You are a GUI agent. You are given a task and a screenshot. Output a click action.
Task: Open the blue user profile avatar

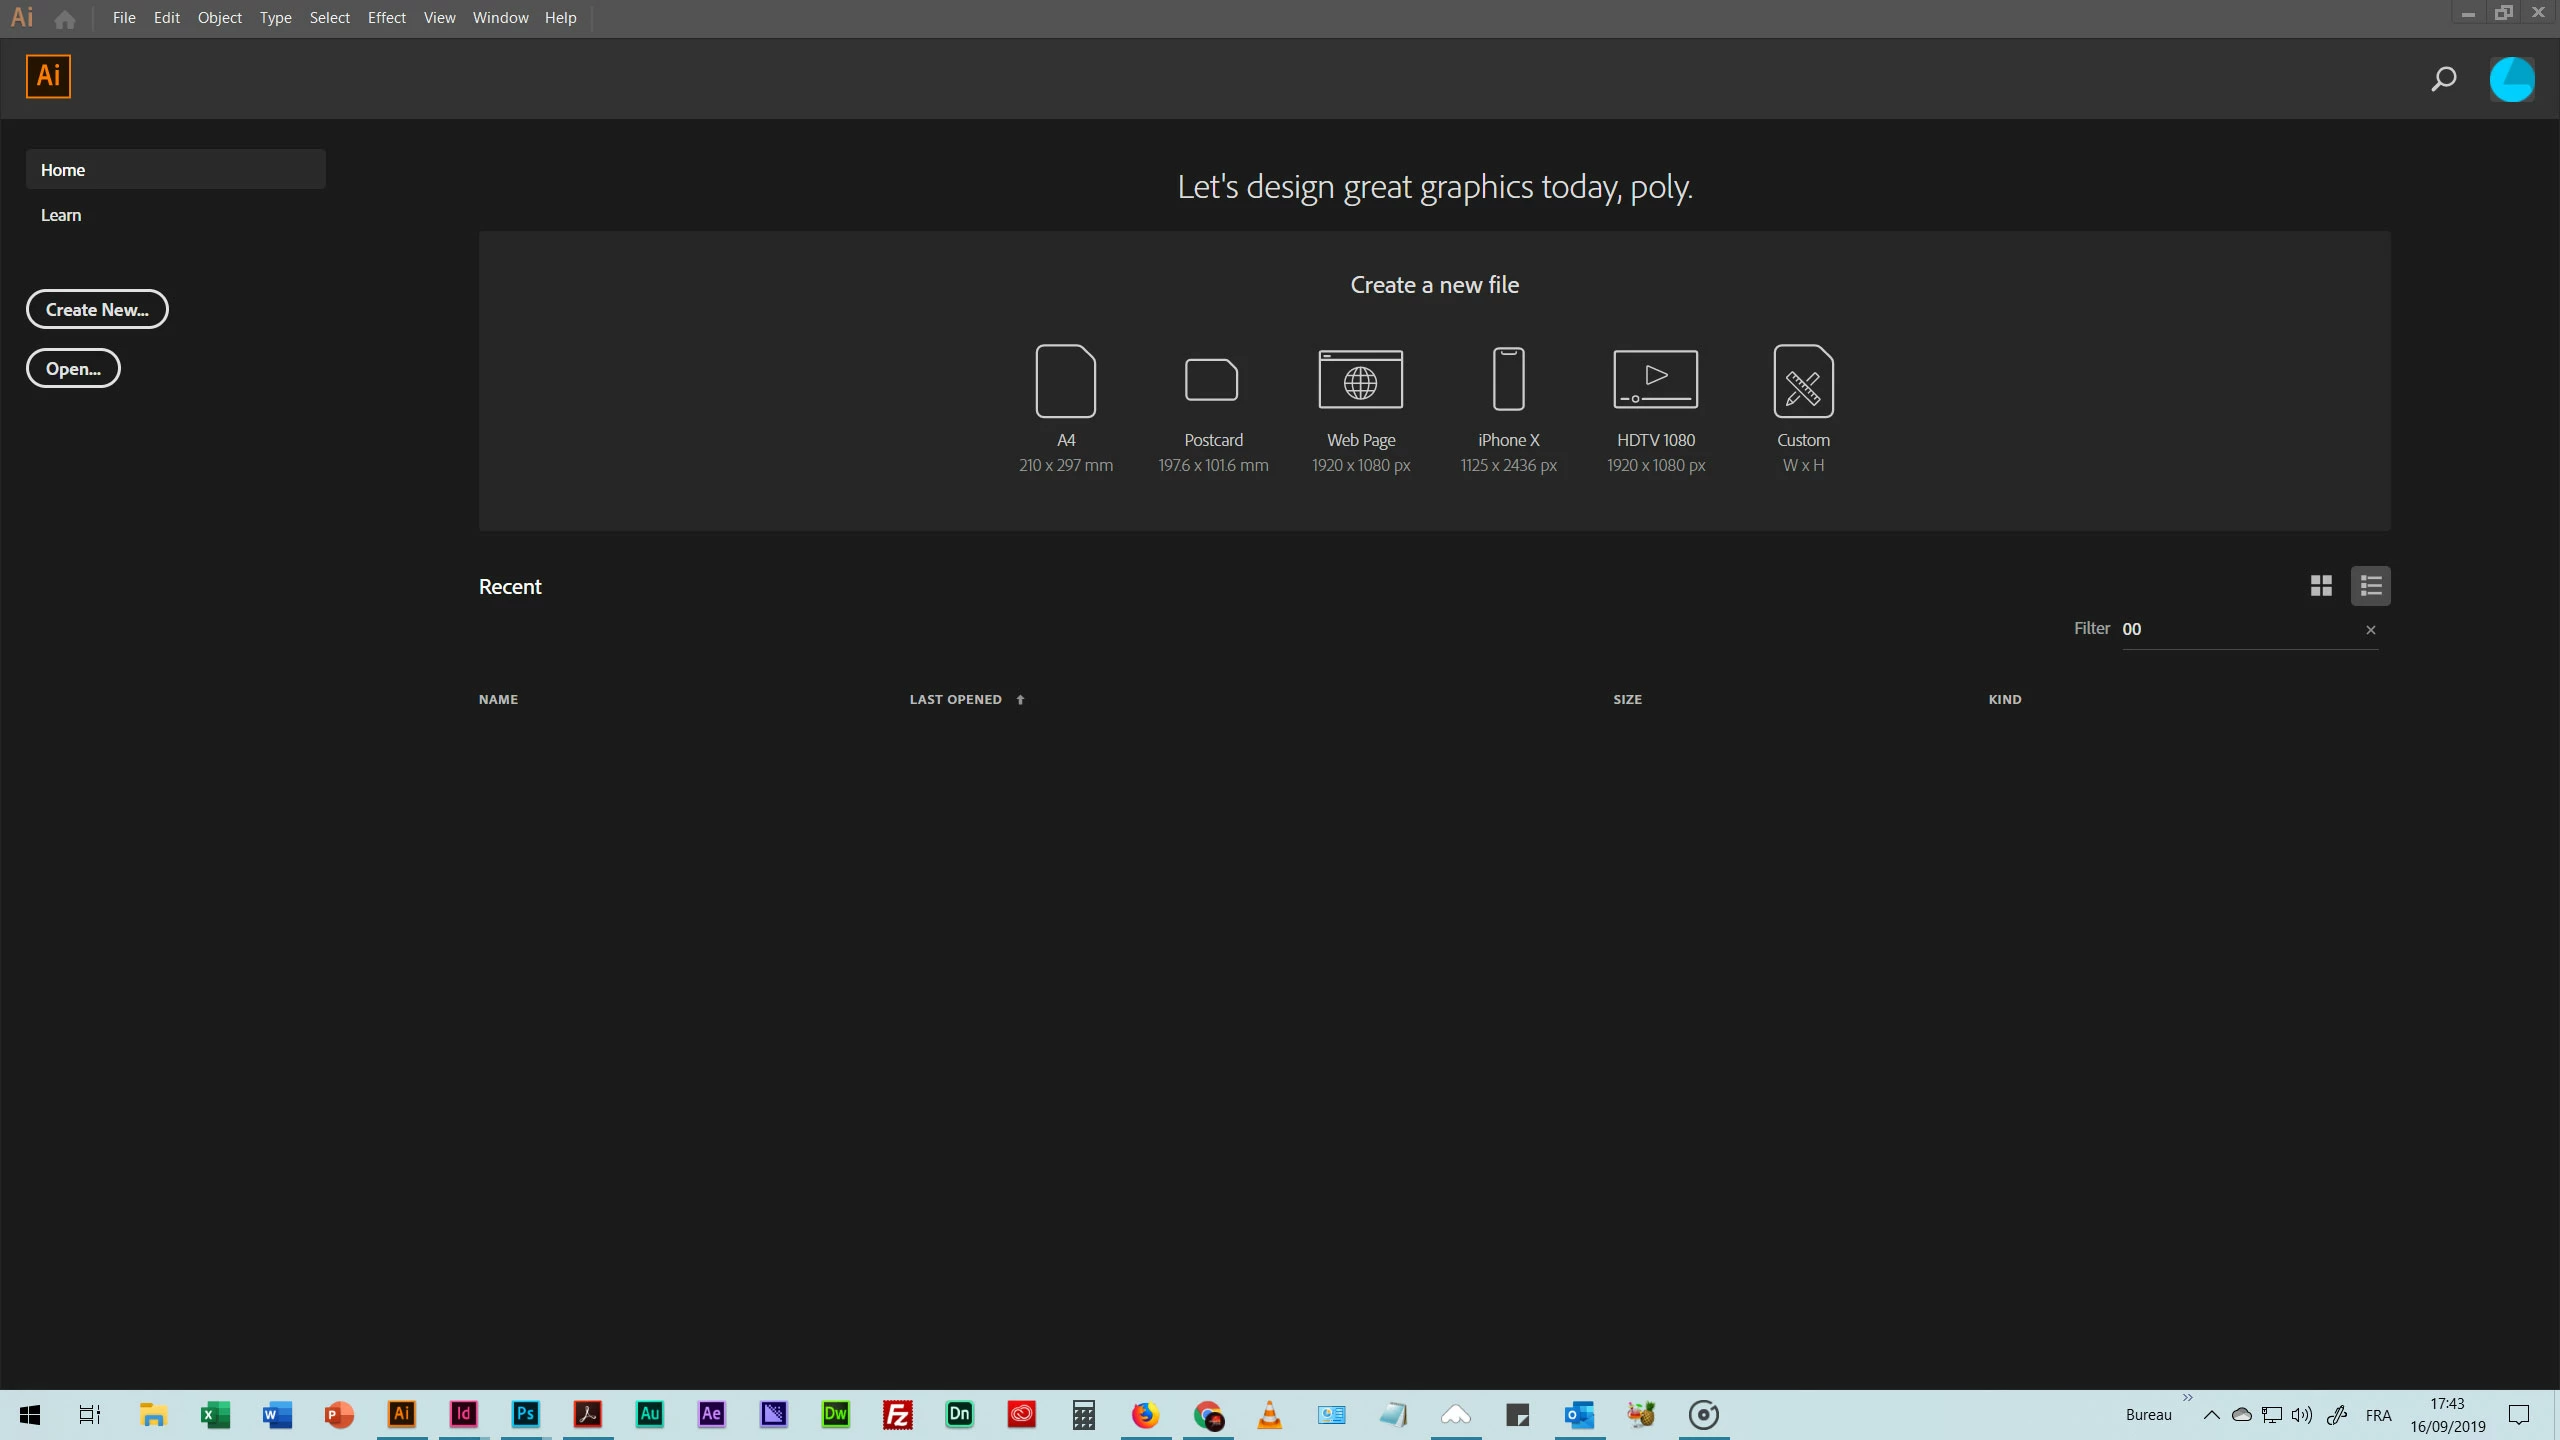click(2511, 80)
